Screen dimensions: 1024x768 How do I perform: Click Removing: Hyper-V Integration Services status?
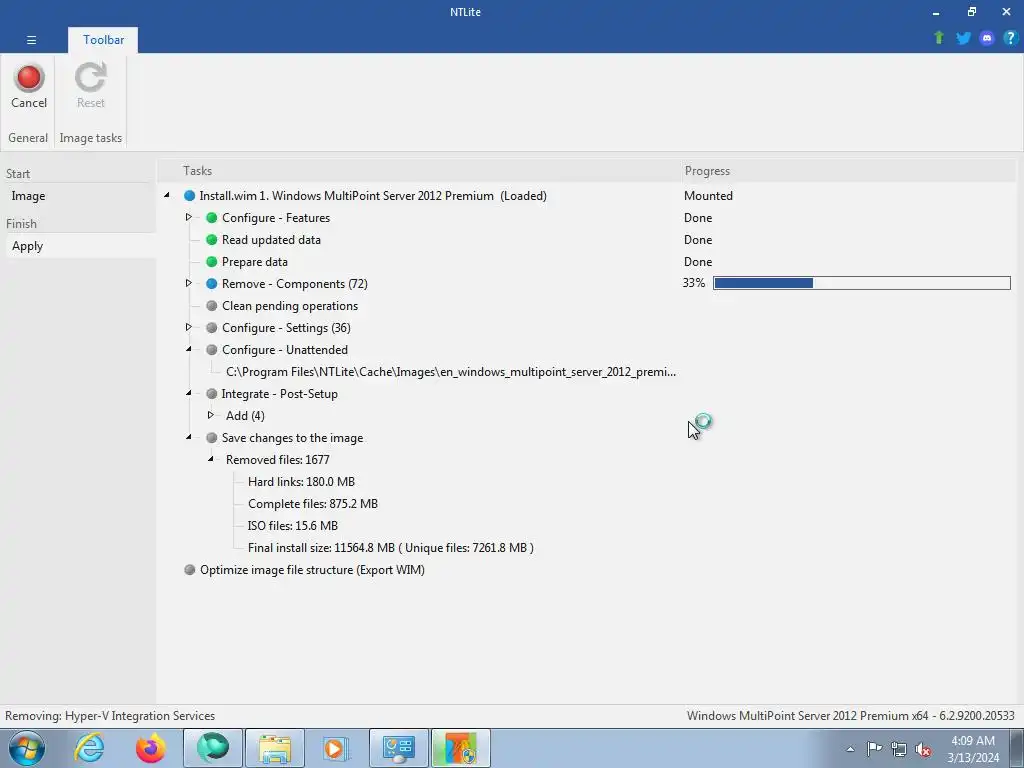coord(110,716)
